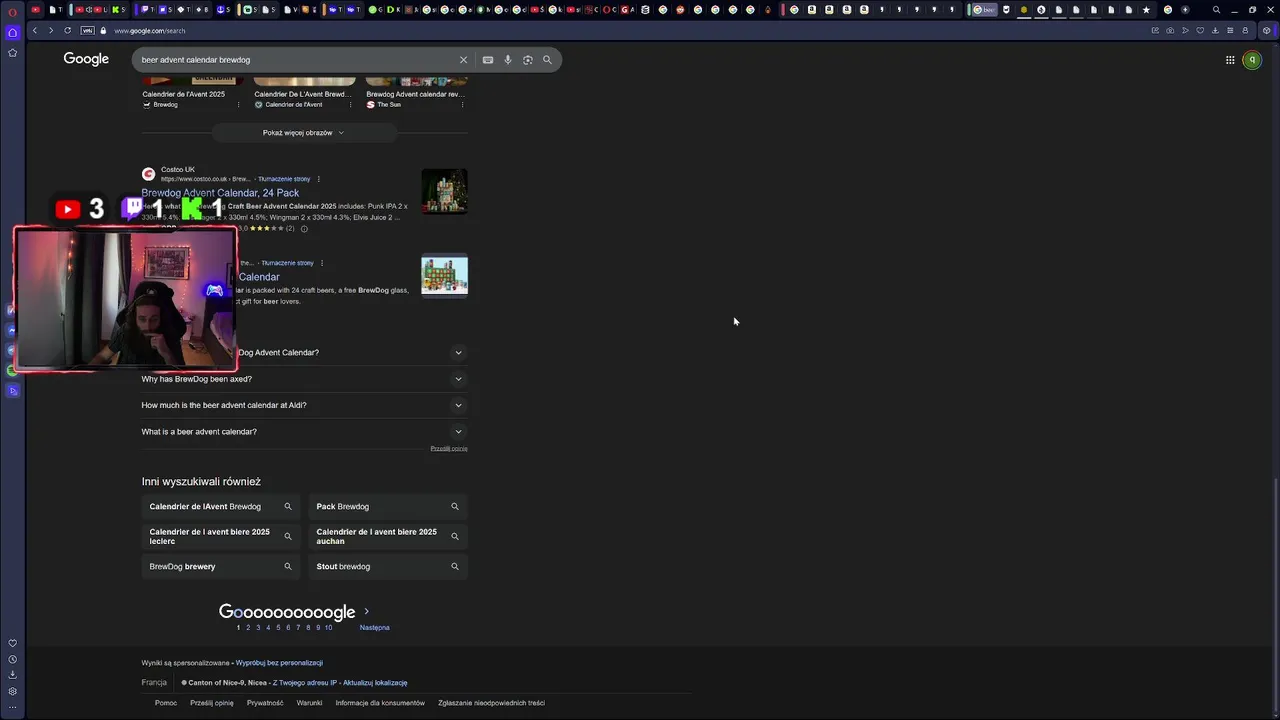Open toolbar downloads arrow icon
The image size is (1280, 720).
[x=1216, y=31]
